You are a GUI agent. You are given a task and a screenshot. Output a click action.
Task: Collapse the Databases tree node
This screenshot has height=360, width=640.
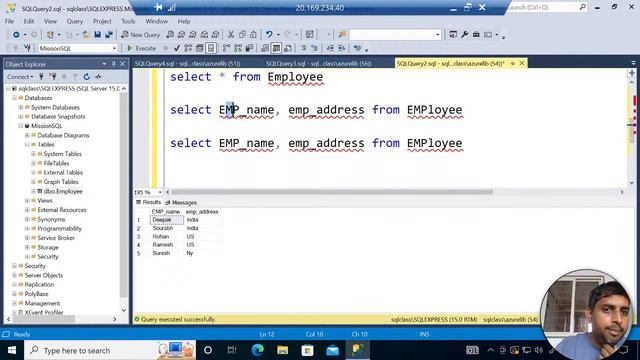tap(14, 98)
